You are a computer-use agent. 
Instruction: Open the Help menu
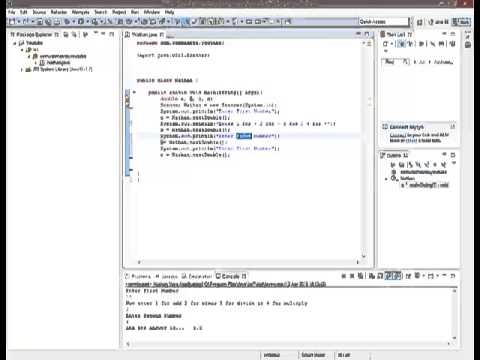click(x=169, y=12)
